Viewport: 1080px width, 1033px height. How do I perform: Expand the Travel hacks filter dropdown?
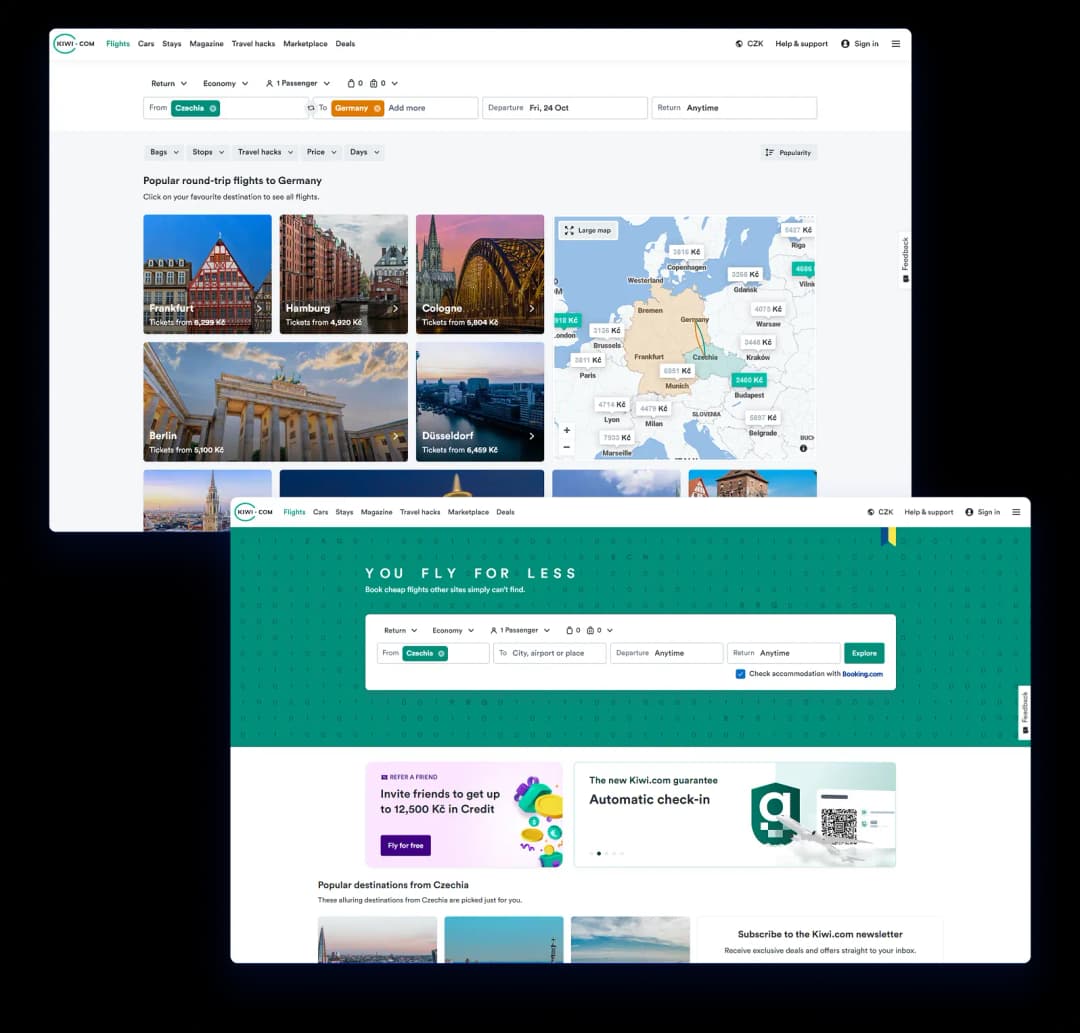265,152
